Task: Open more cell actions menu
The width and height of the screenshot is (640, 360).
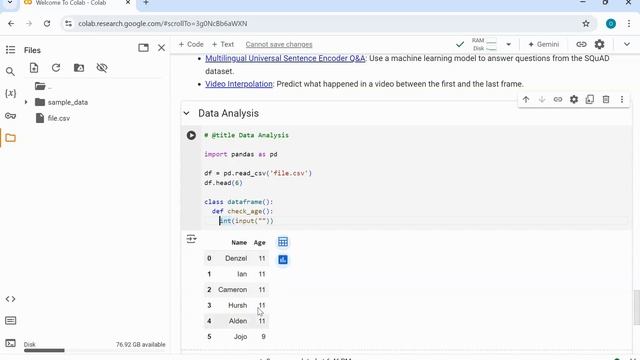Action: (x=622, y=99)
